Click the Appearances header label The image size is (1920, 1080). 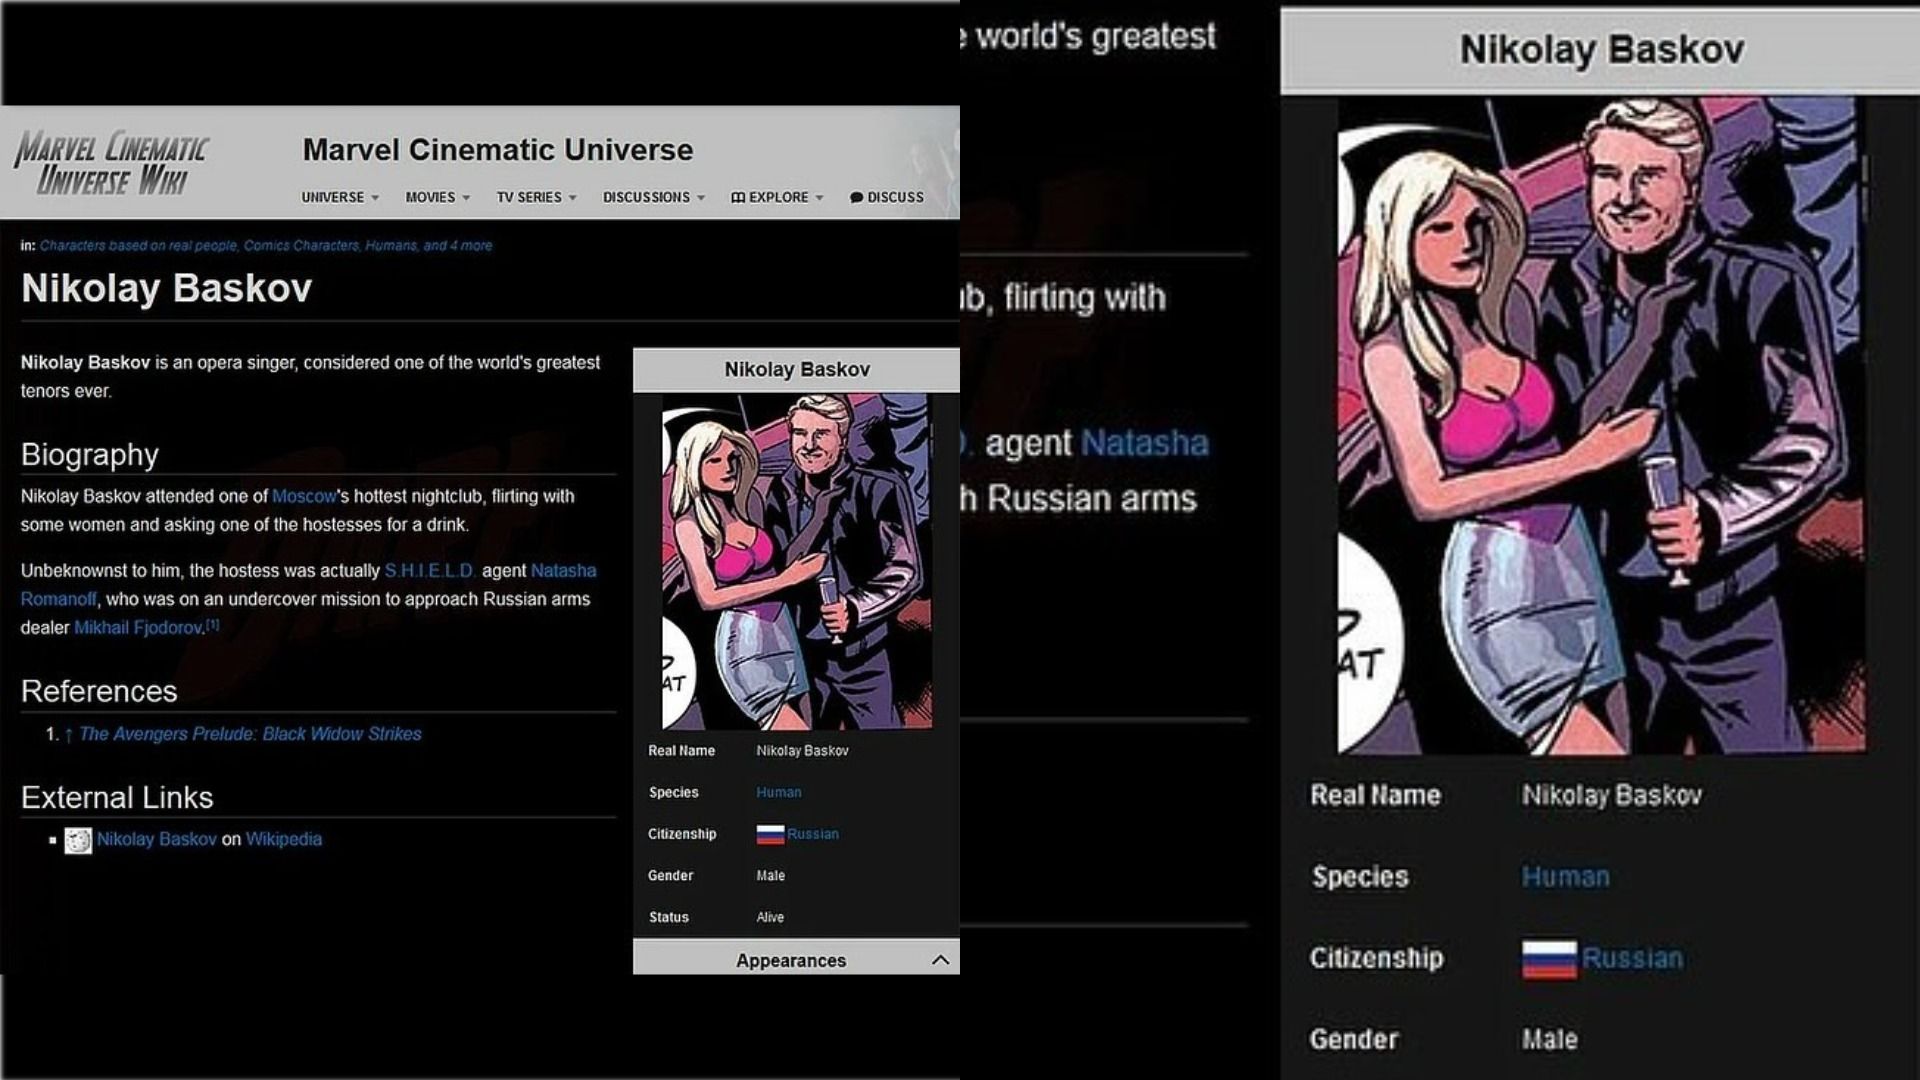791,960
